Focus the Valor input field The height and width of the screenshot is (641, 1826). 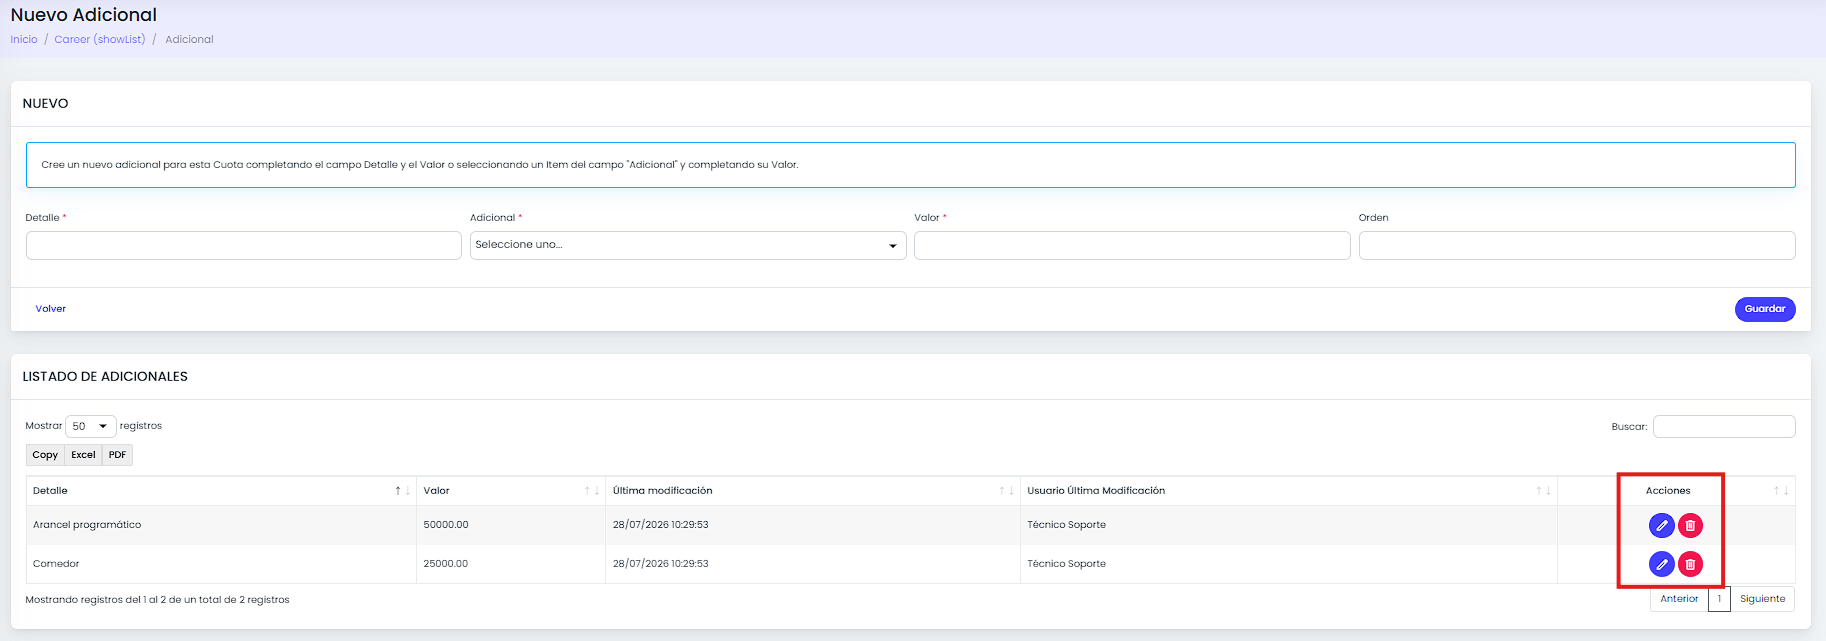(x=1132, y=245)
